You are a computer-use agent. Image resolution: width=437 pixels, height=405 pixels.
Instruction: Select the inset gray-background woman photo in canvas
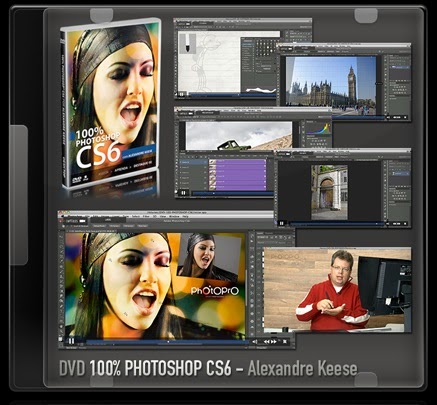210,256
